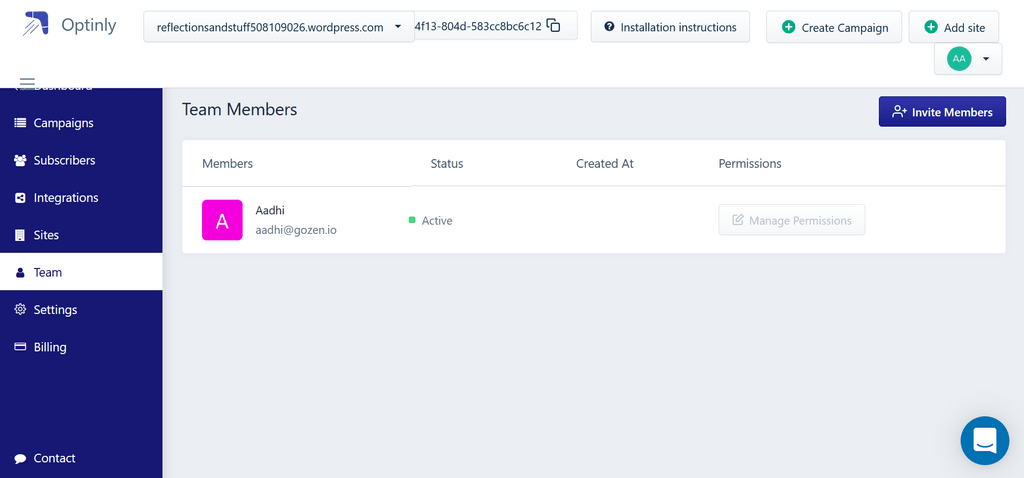Click the AA user avatar icon
This screenshot has height=478, width=1024.
coord(959,59)
